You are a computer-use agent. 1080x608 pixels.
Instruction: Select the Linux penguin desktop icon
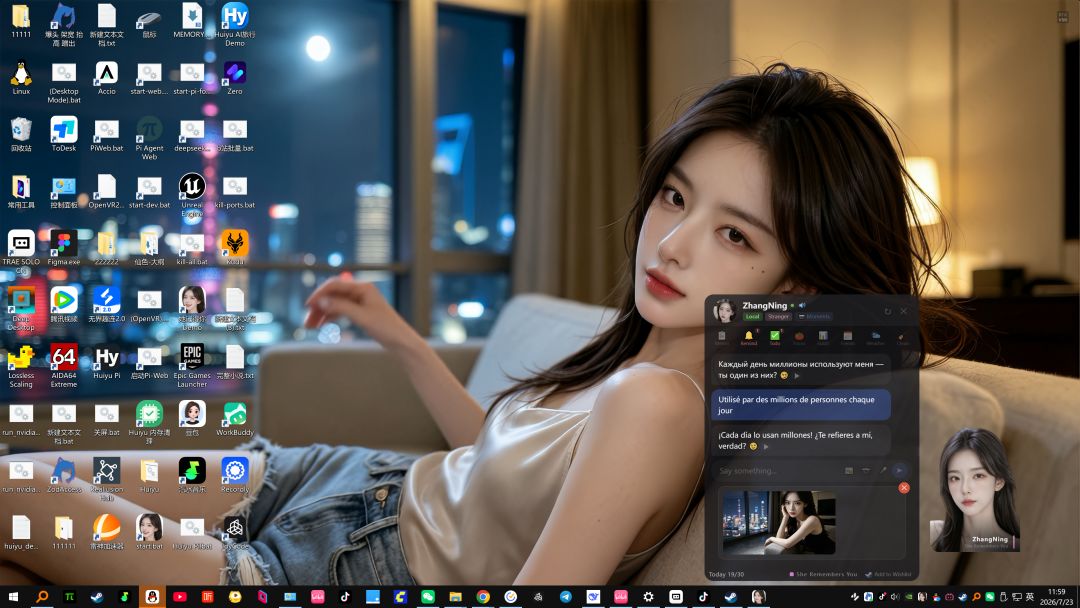tap(21, 78)
